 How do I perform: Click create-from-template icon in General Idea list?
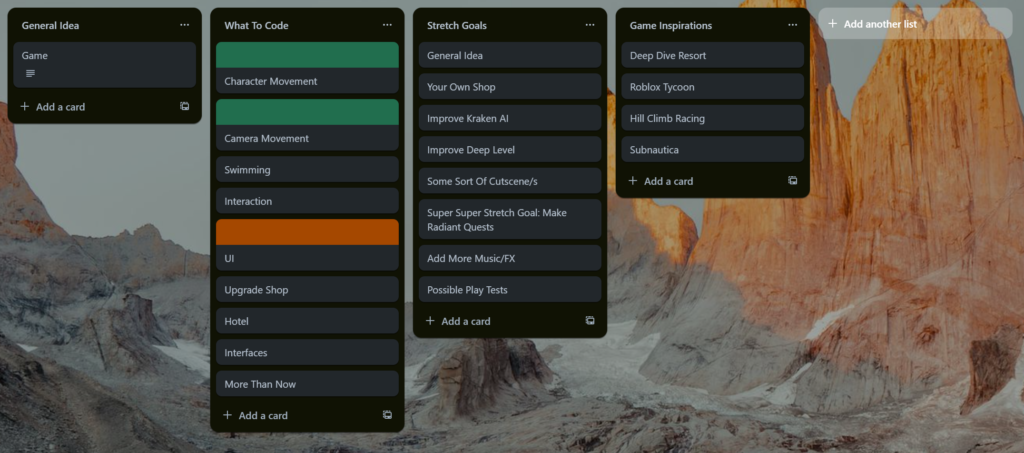click(184, 106)
